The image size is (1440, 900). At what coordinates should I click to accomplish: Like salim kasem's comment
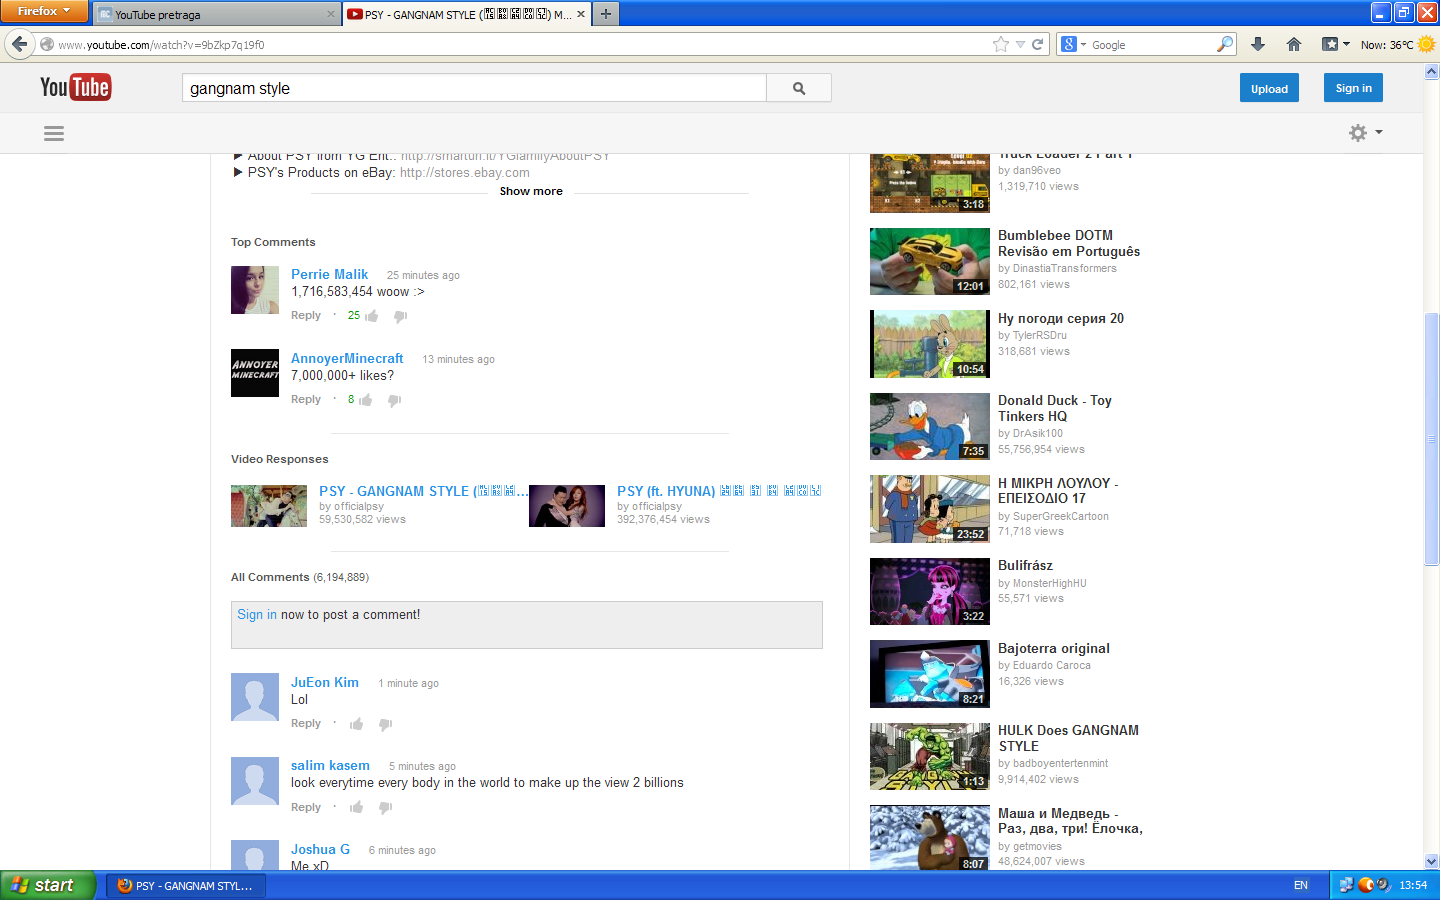356,807
